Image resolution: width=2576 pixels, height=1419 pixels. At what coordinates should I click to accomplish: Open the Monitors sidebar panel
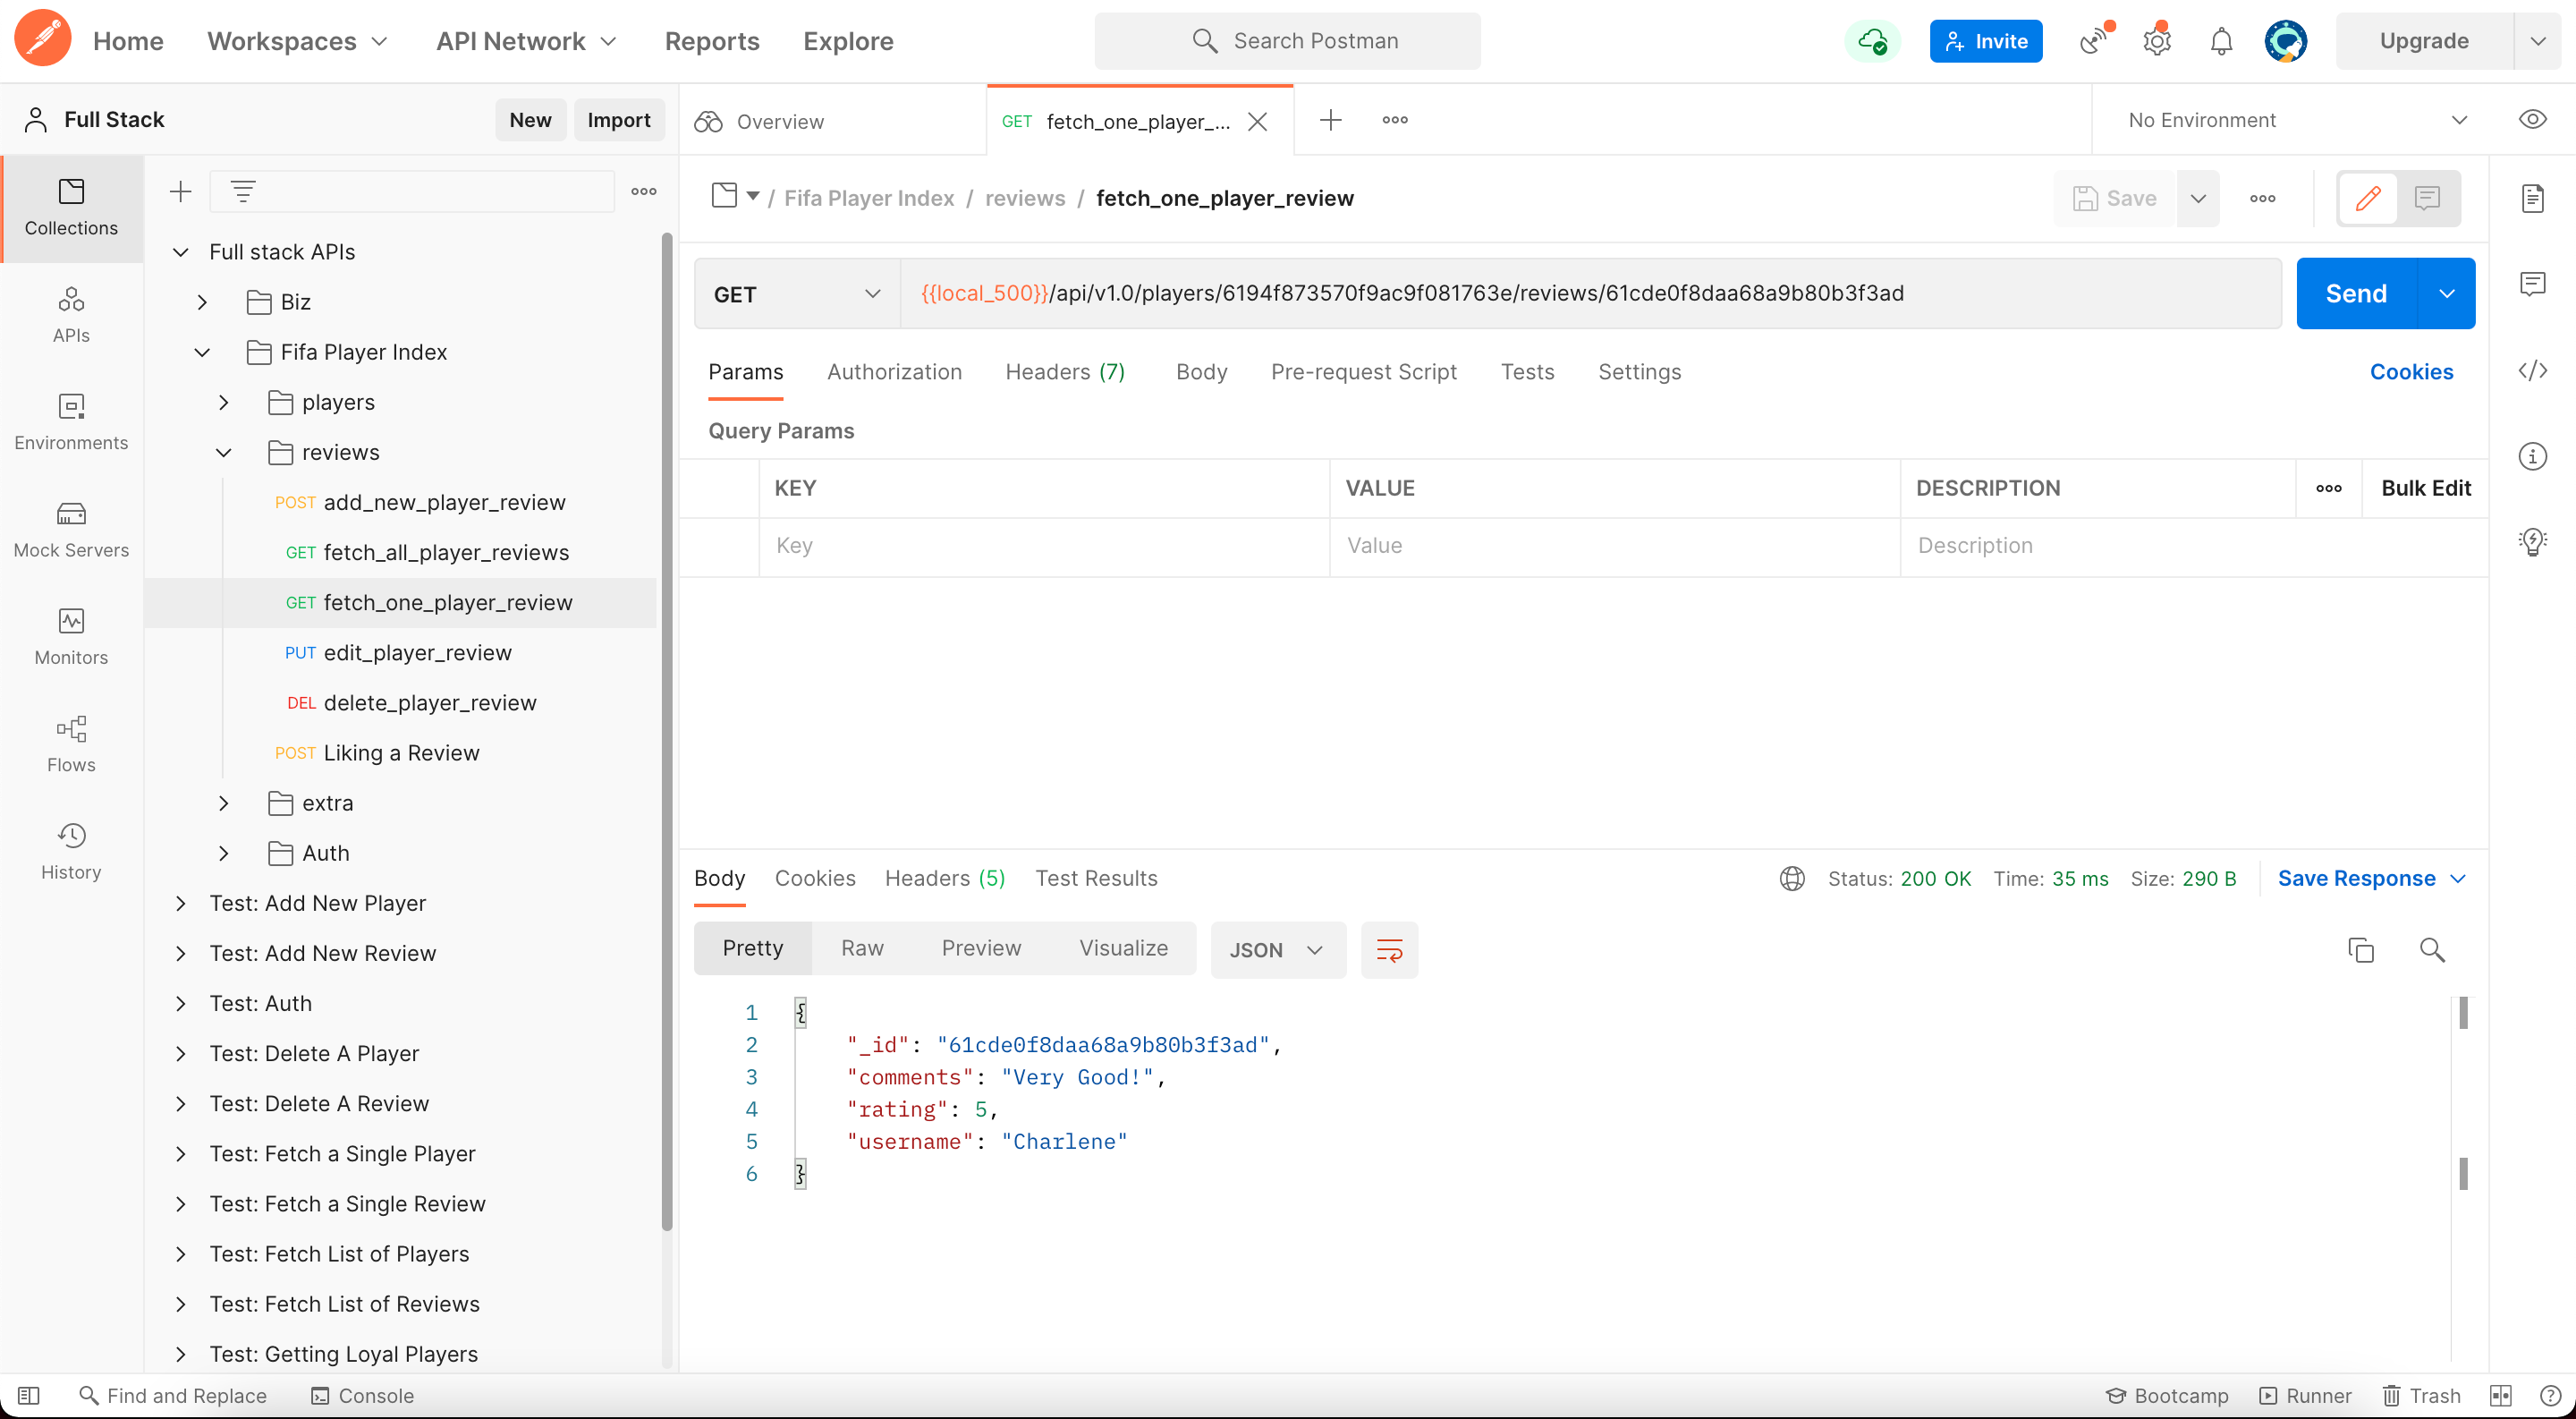[x=71, y=636]
